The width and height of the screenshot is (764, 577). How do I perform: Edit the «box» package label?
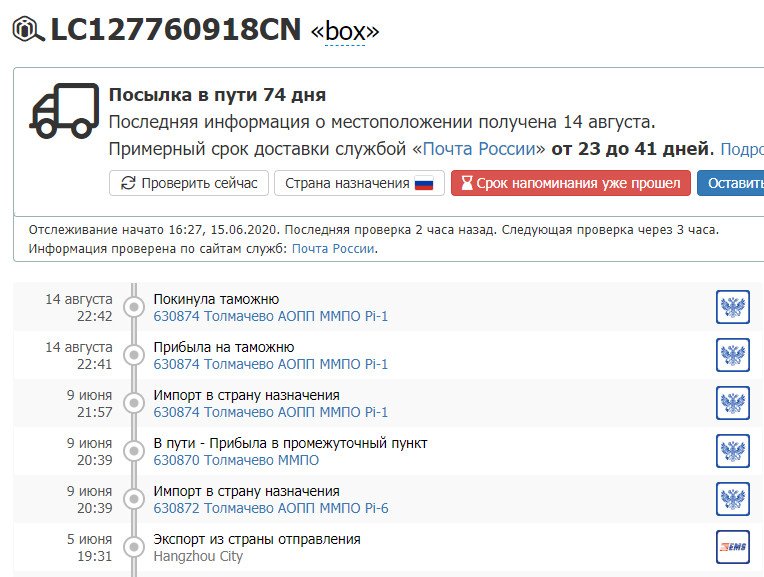click(x=345, y=32)
